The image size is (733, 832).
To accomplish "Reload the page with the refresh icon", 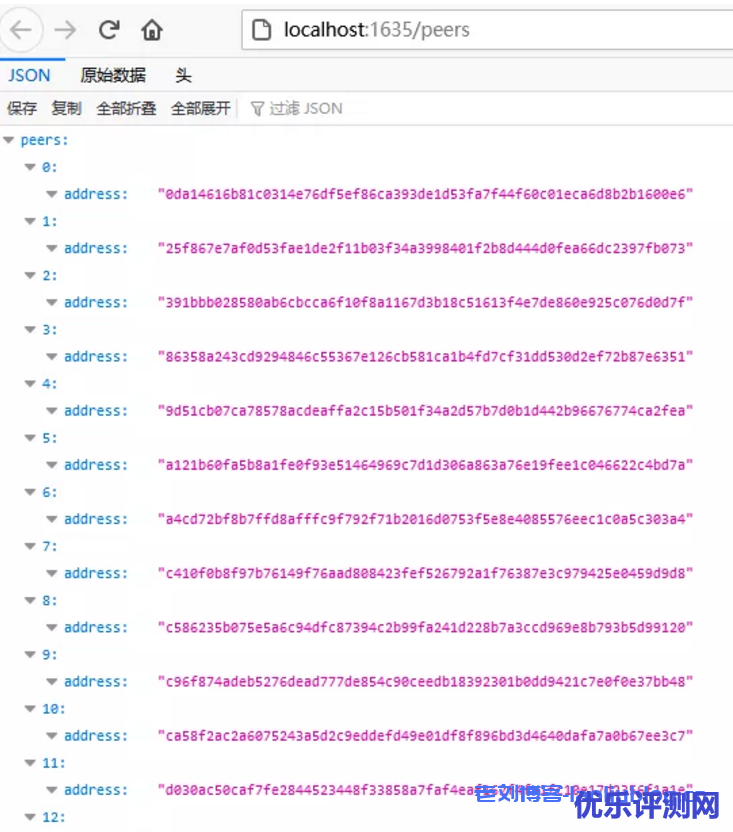I will [109, 30].
